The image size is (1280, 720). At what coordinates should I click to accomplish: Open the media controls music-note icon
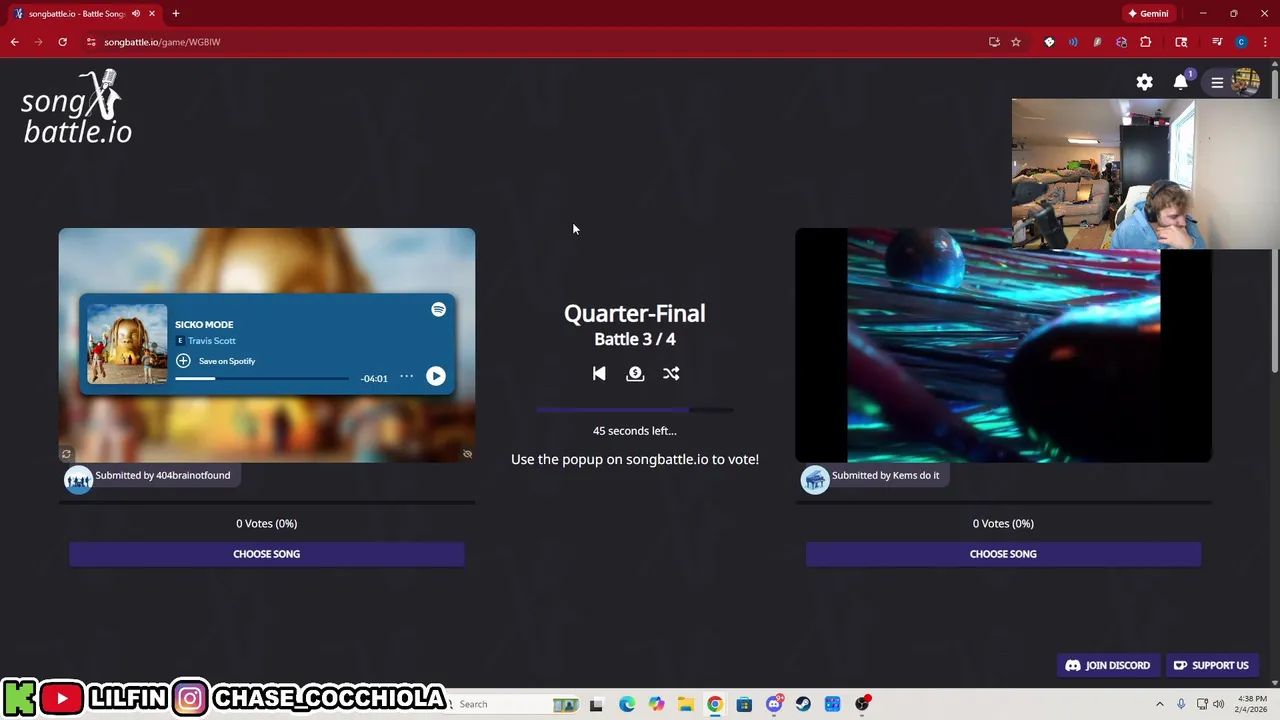coord(1217,42)
